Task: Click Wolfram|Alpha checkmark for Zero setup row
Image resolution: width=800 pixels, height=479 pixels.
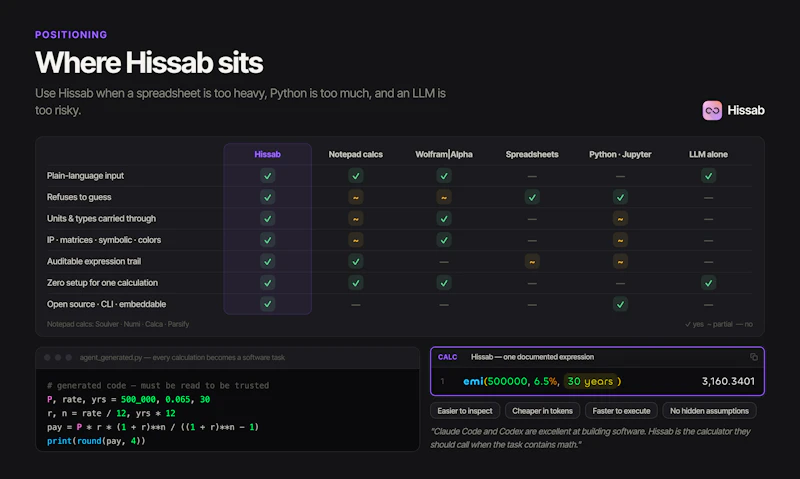Action: coord(444,283)
